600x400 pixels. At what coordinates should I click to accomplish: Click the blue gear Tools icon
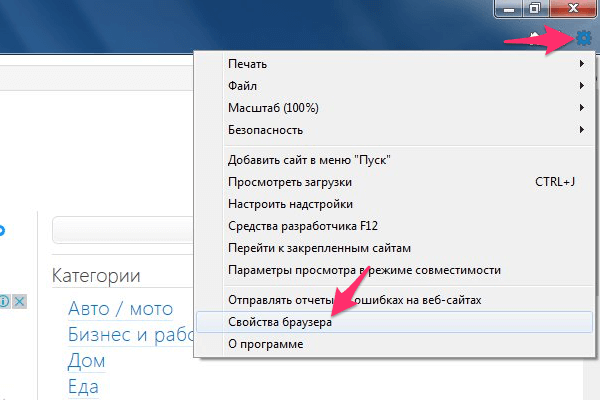[x=583, y=38]
